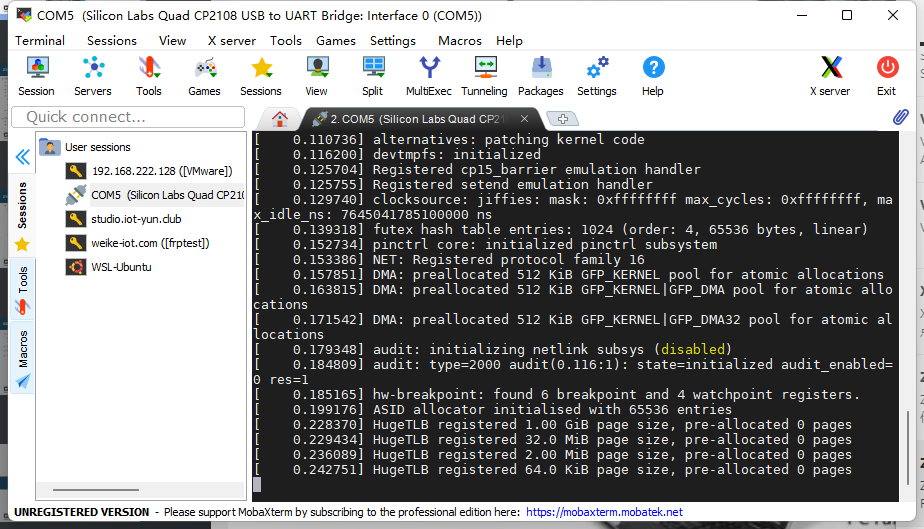Open the Settings gear toolbar icon
This screenshot has width=924, height=529.
pos(597,76)
